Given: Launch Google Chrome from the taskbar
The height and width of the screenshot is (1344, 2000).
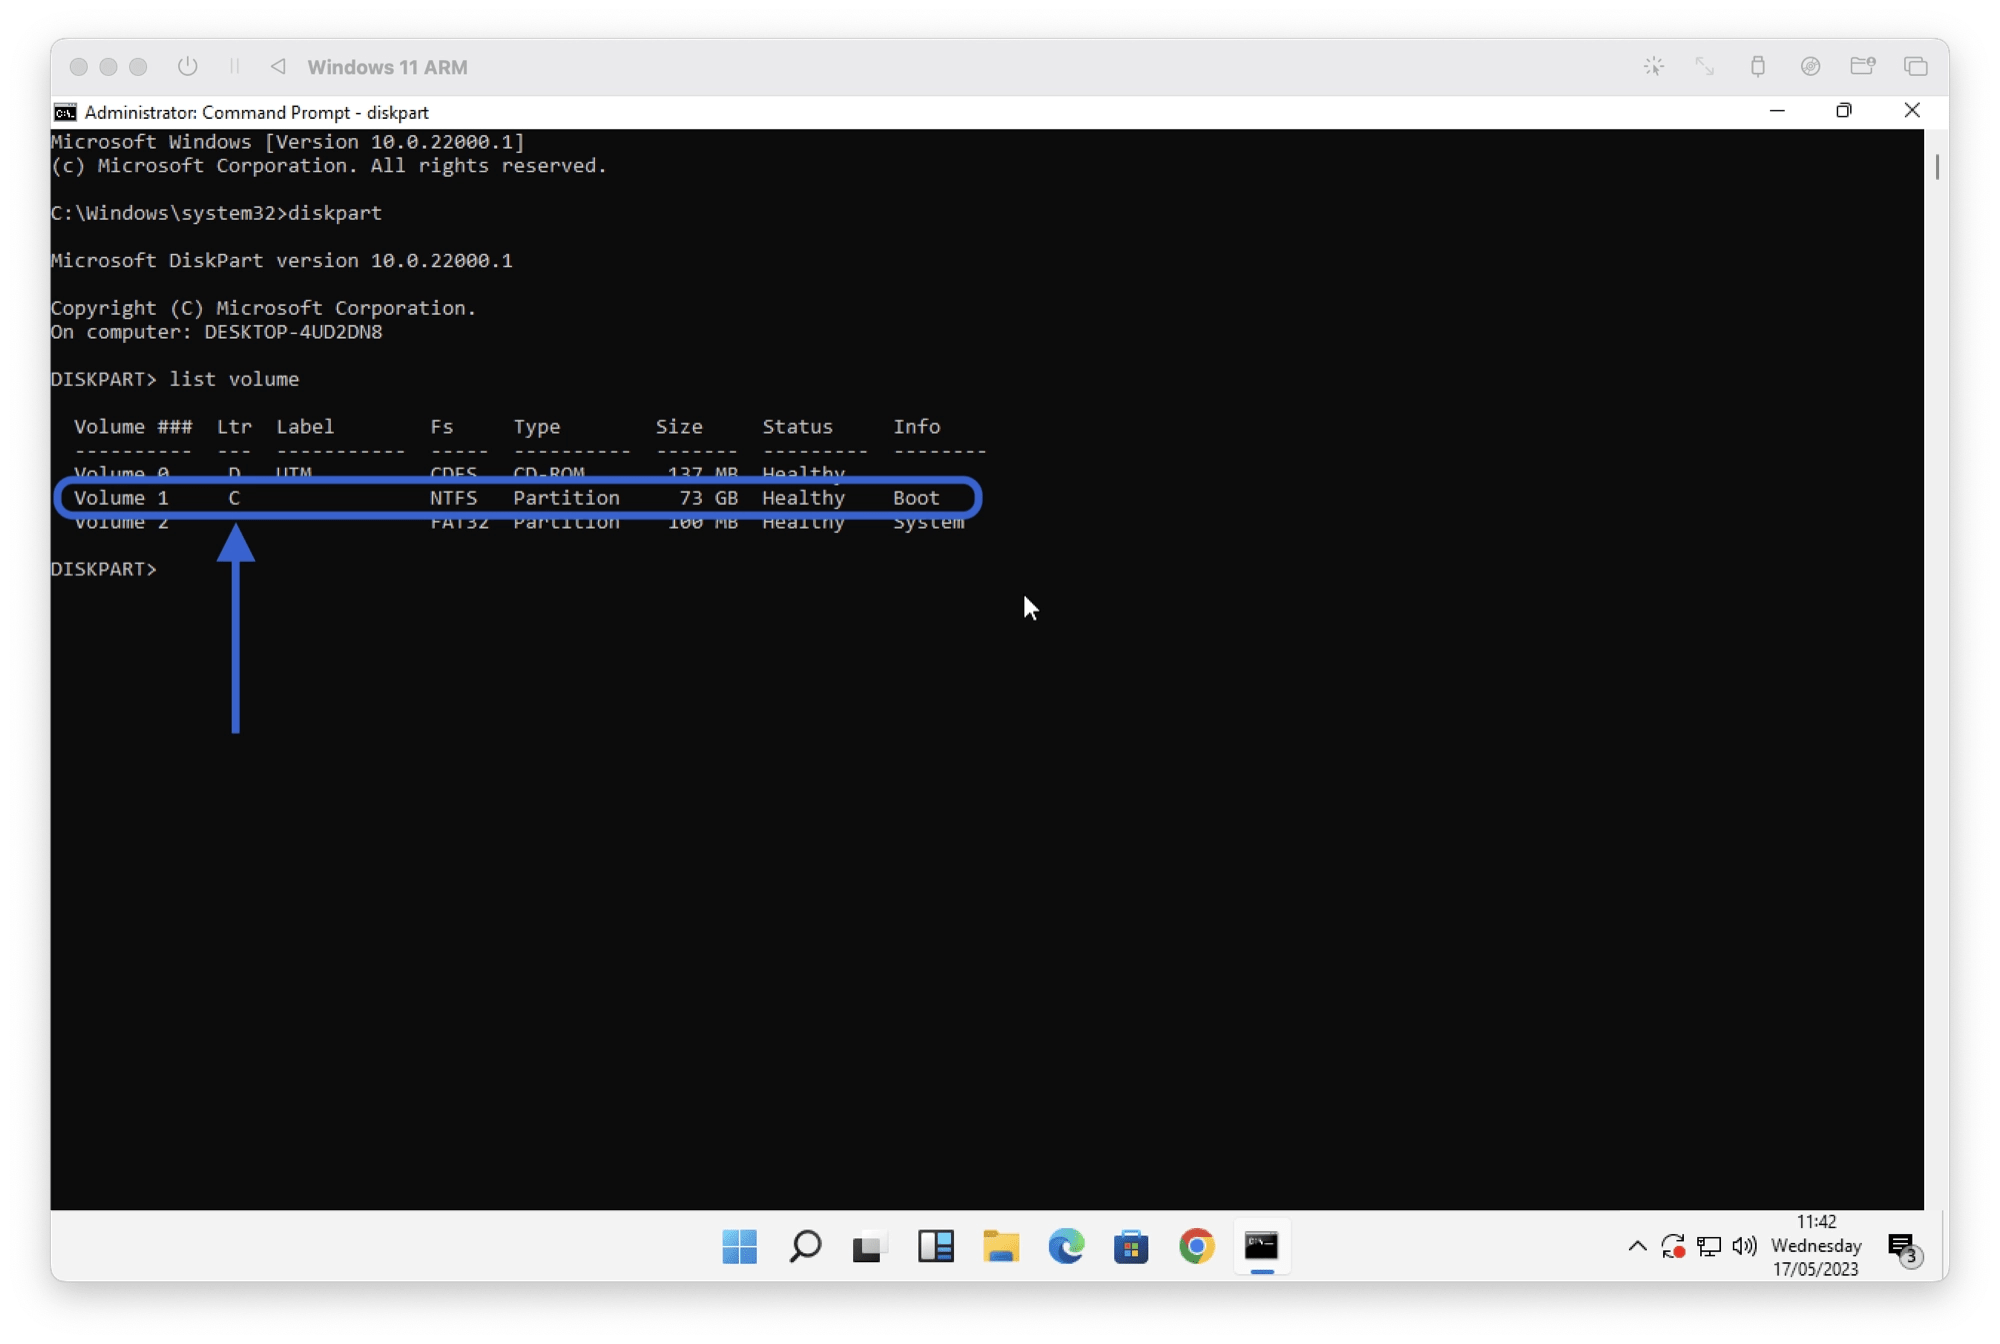Looking at the screenshot, I should tap(1196, 1247).
